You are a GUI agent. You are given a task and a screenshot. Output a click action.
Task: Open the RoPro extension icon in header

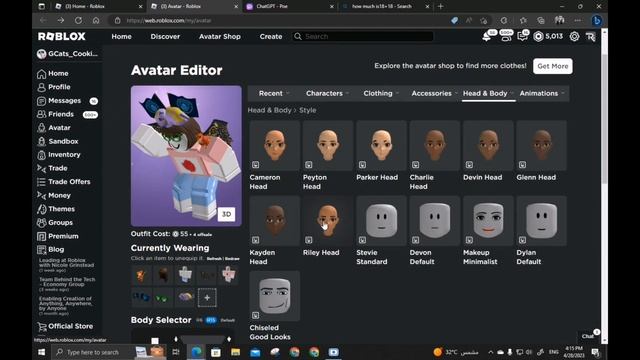click(591, 37)
